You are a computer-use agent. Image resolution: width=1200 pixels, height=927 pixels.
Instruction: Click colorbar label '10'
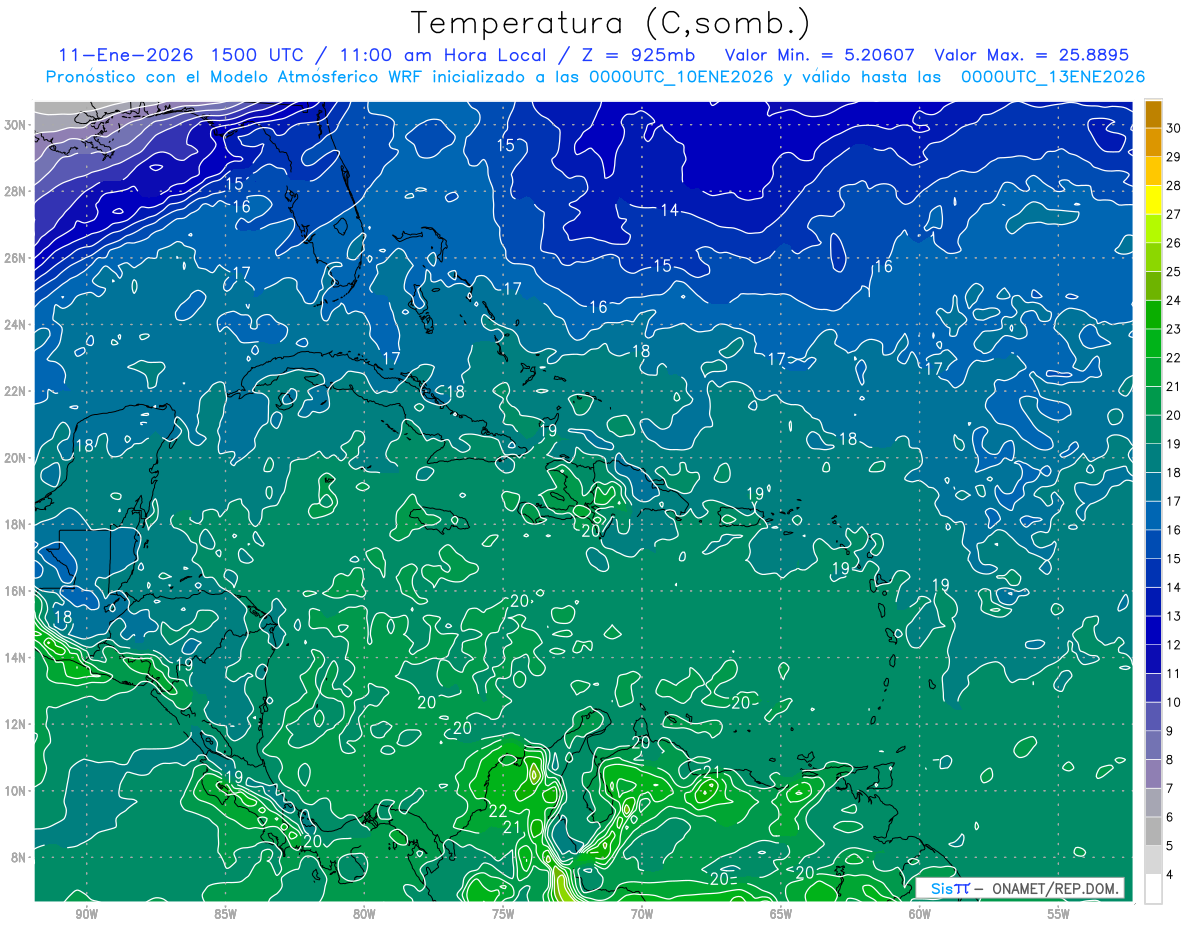coord(1174,703)
